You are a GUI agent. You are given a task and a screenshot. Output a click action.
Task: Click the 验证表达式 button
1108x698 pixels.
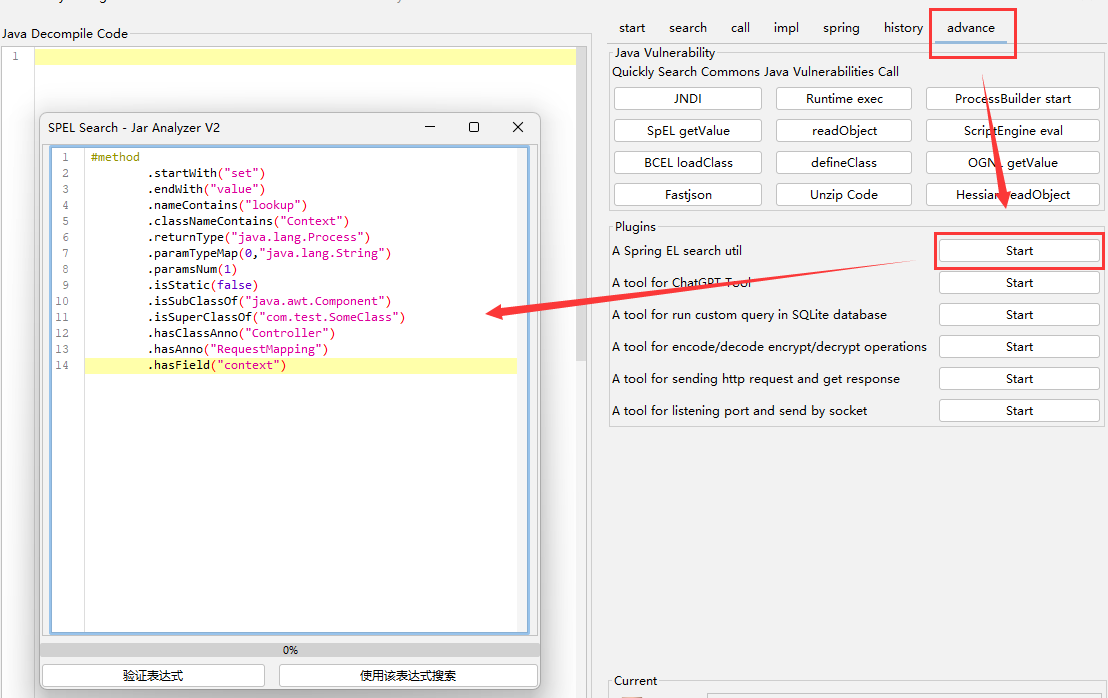(153, 676)
